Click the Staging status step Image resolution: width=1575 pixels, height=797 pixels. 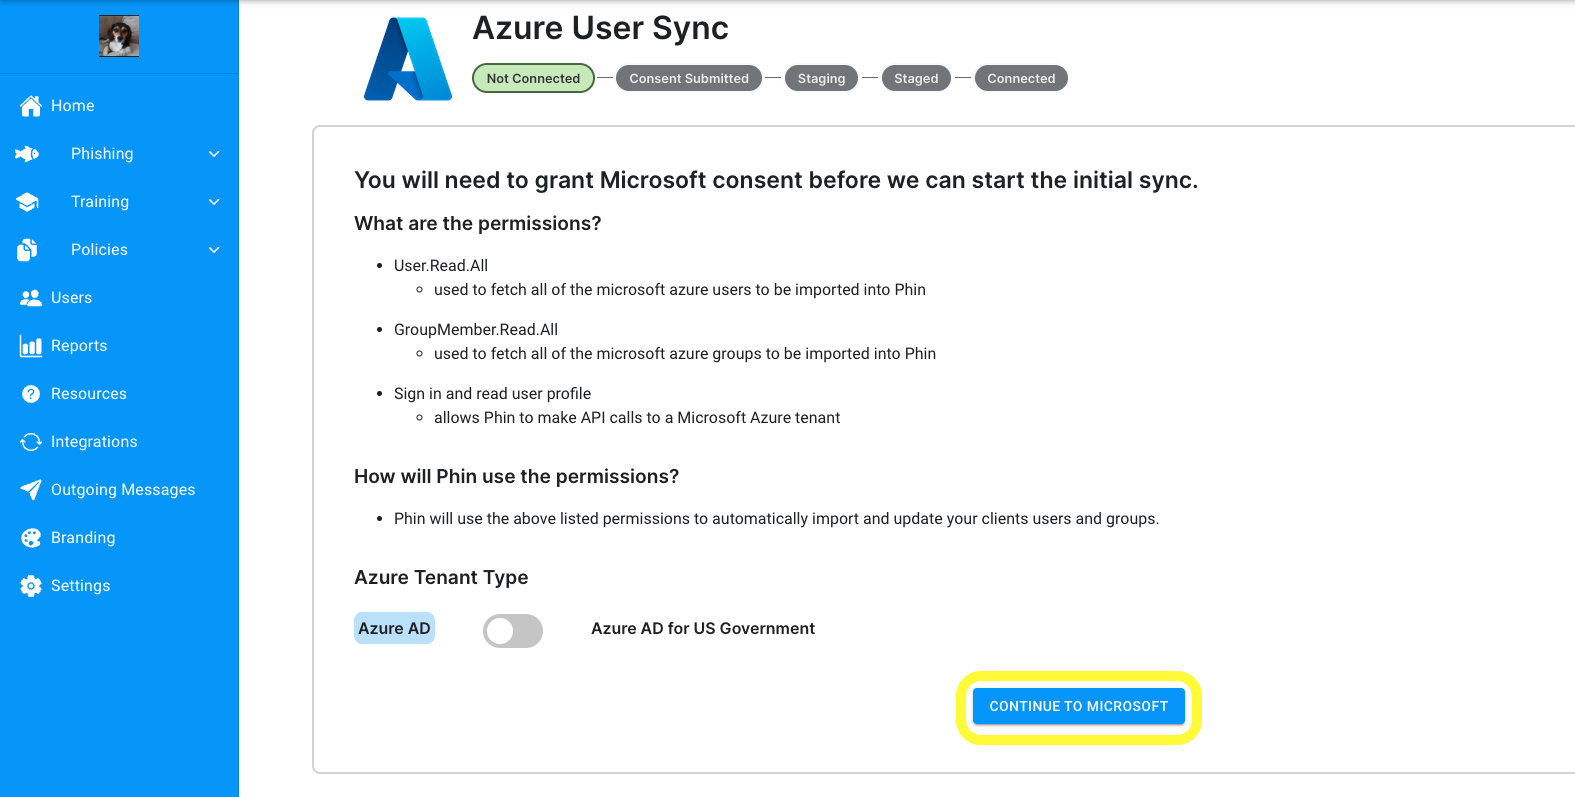click(821, 78)
